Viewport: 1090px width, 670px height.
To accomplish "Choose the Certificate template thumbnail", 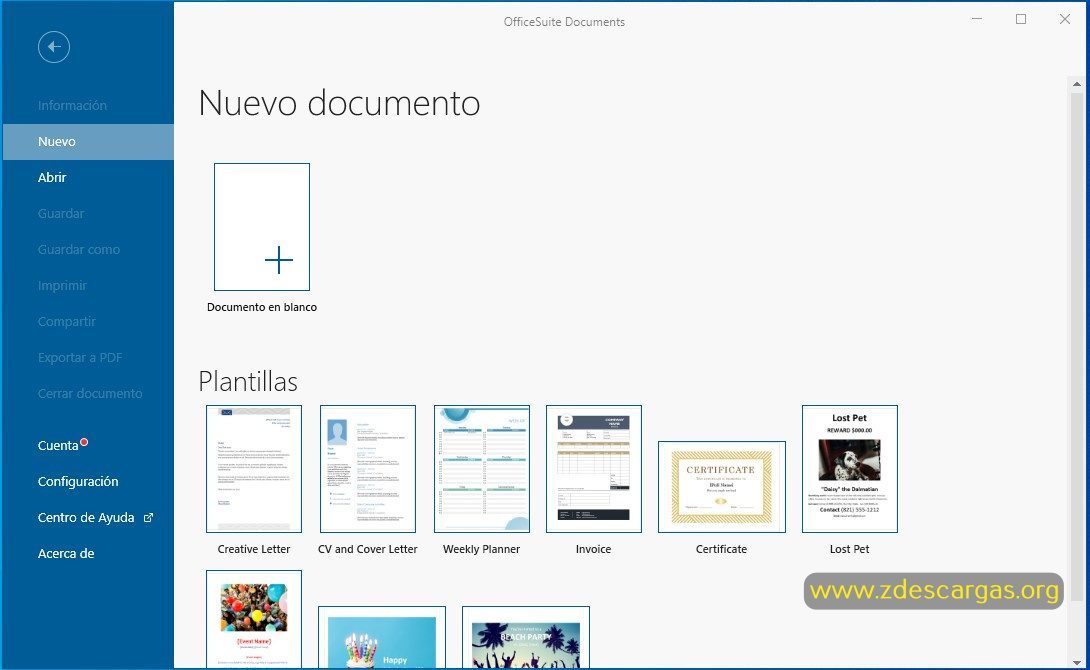I will 722,487.
